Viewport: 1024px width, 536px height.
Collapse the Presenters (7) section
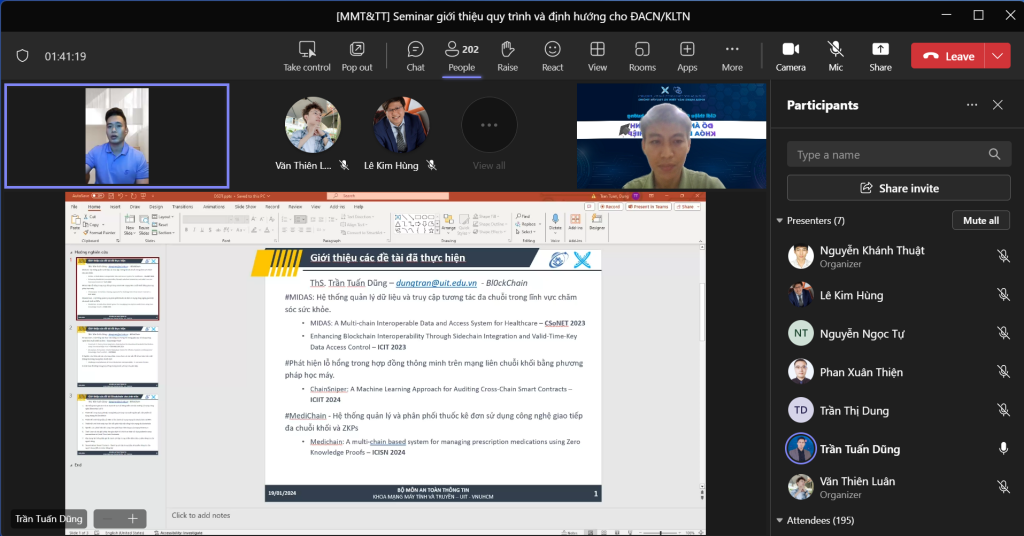coord(779,221)
